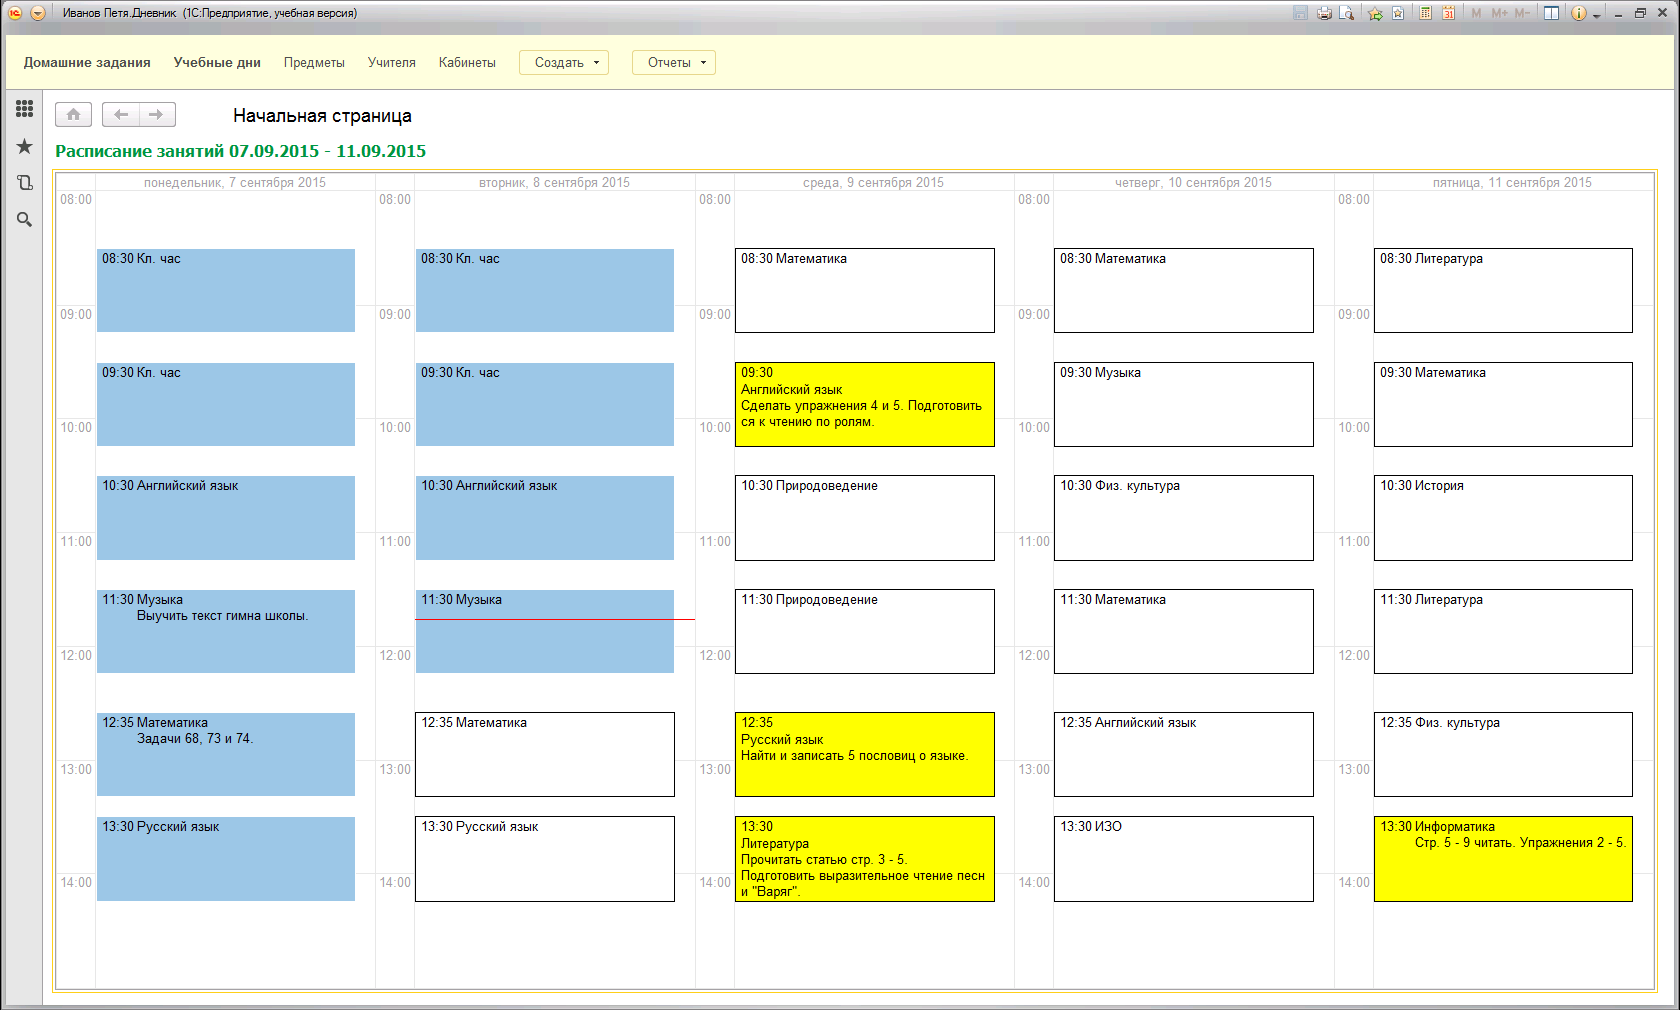The width and height of the screenshot is (1680, 1010).
Task: Open Кабинеты section
Action: click(x=467, y=62)
